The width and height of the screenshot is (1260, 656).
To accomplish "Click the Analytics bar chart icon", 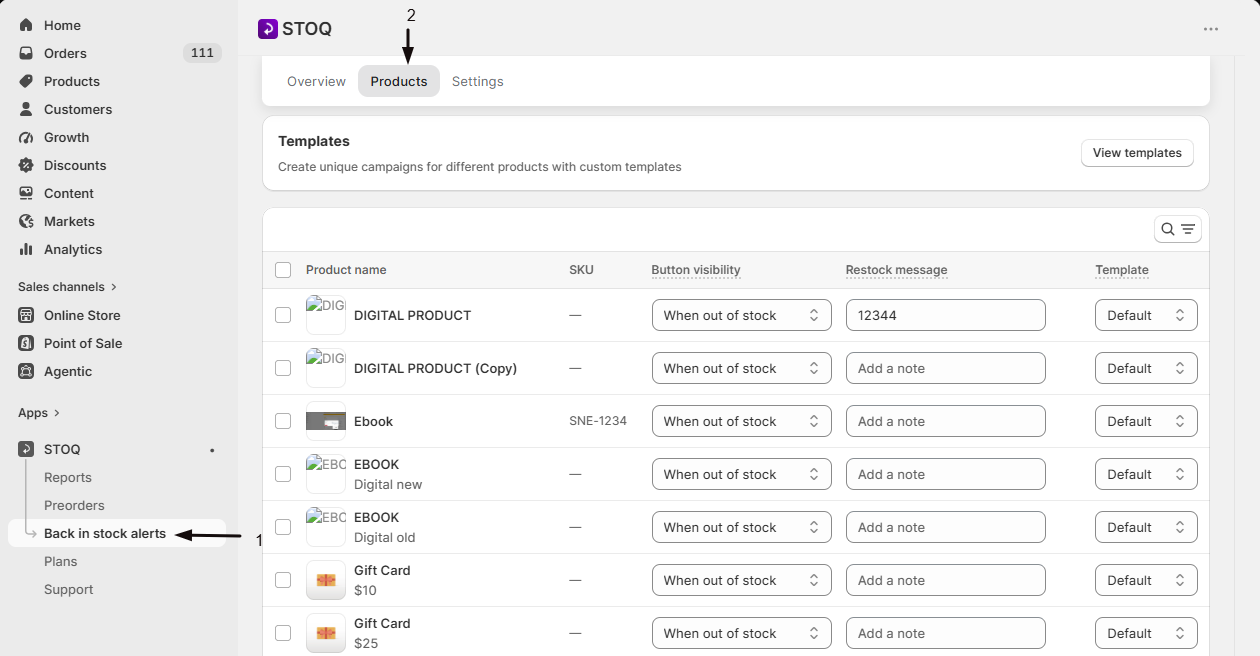I will tap(26, 249).
